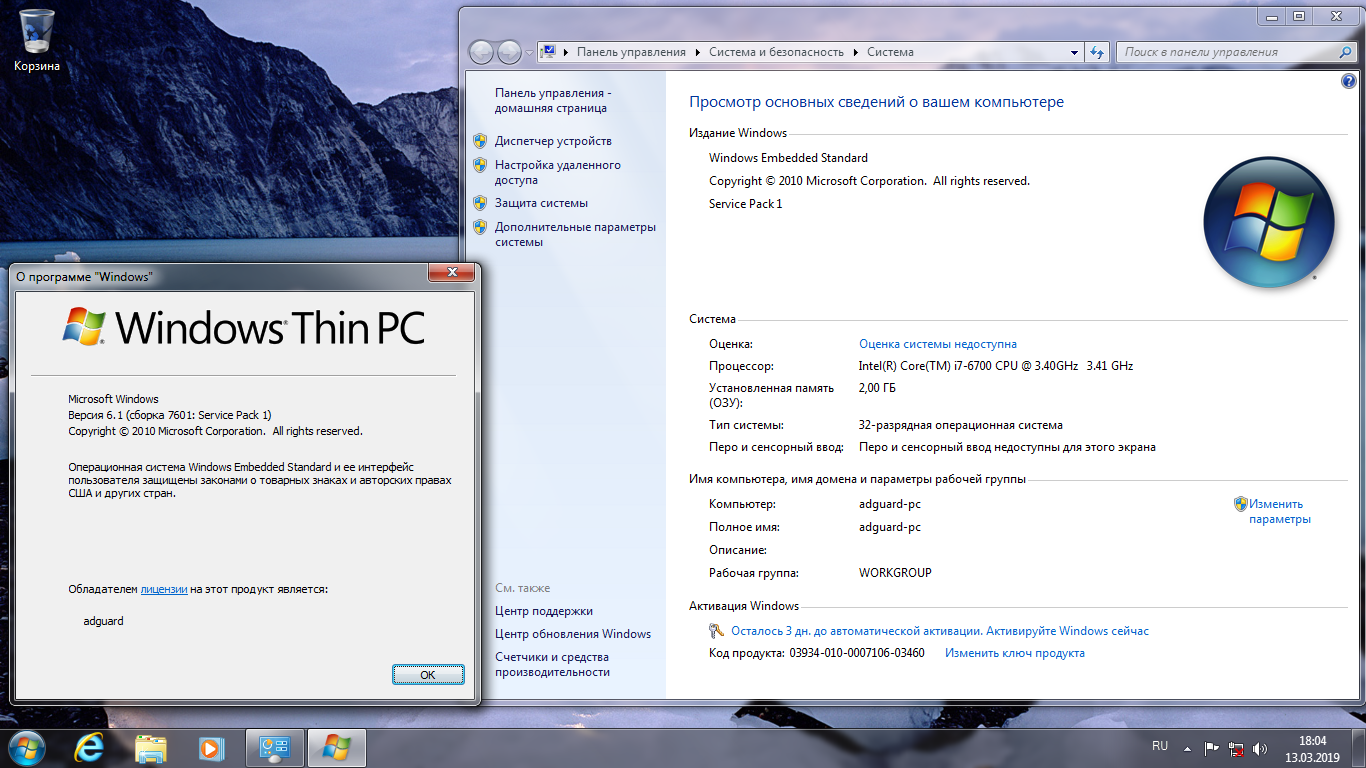This screenshot has width=1366, height=768.
Task: Click the search magnifier icon
Action: click(x=1346, y=52)
